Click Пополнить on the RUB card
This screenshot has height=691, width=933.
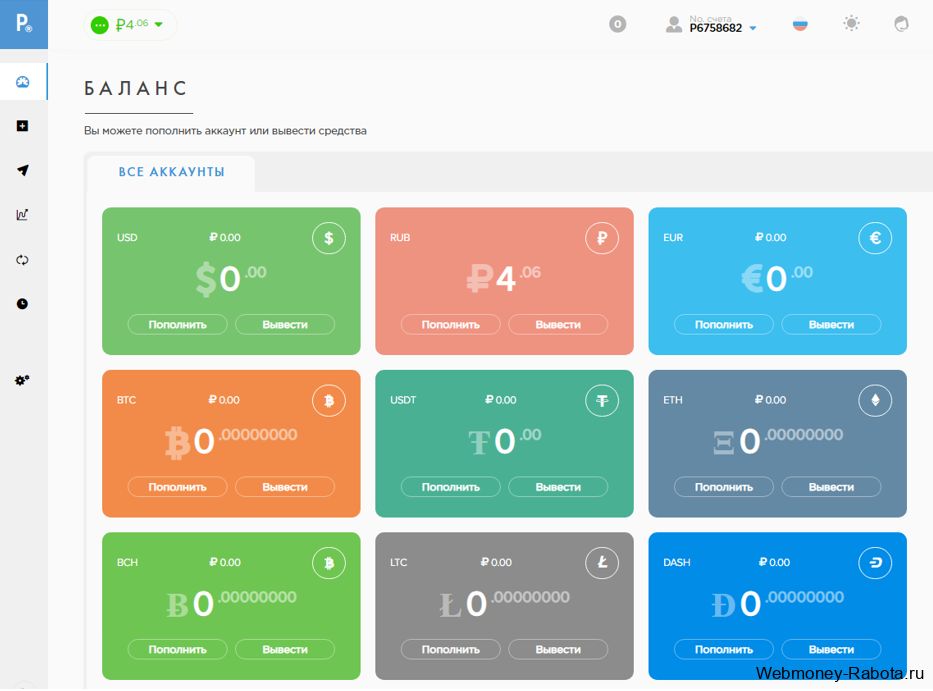coord(450,325)
